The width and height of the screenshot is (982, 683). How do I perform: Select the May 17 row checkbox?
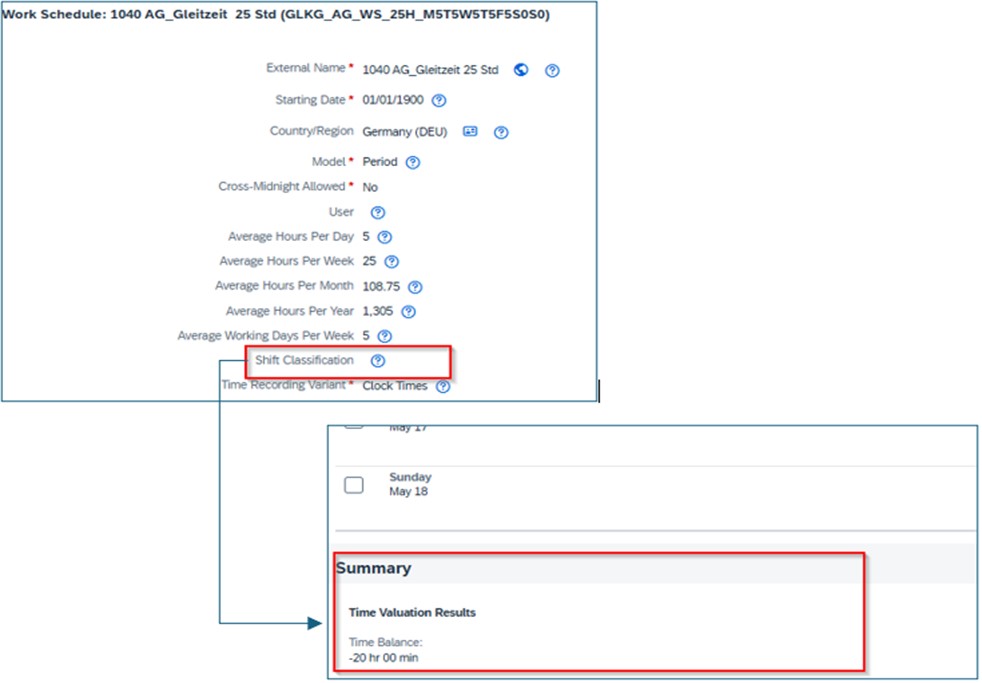pos(353,424)
